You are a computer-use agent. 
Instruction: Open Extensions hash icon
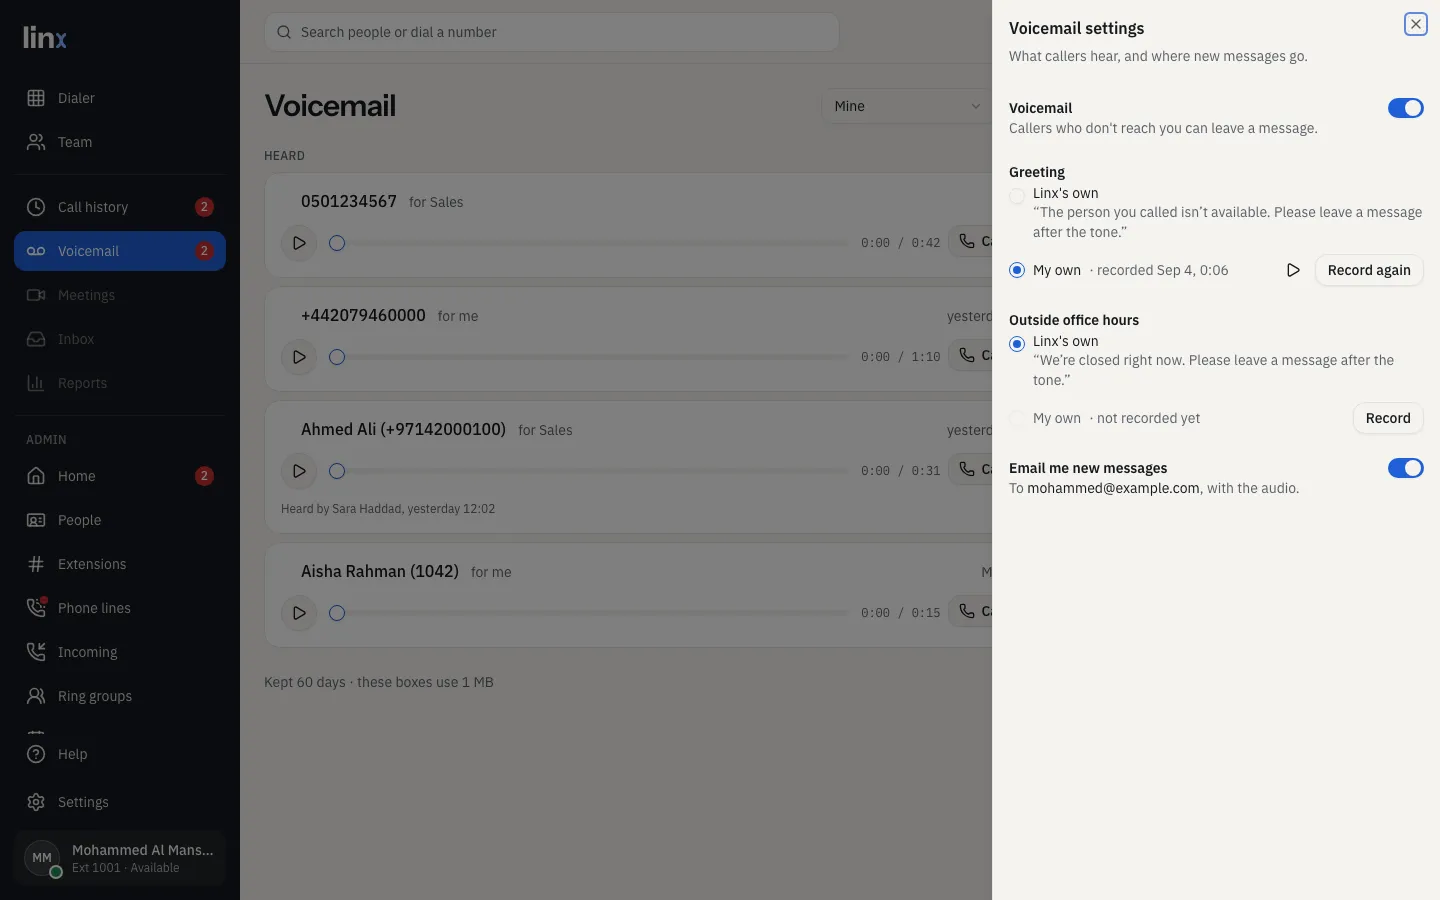pos(36,564)
